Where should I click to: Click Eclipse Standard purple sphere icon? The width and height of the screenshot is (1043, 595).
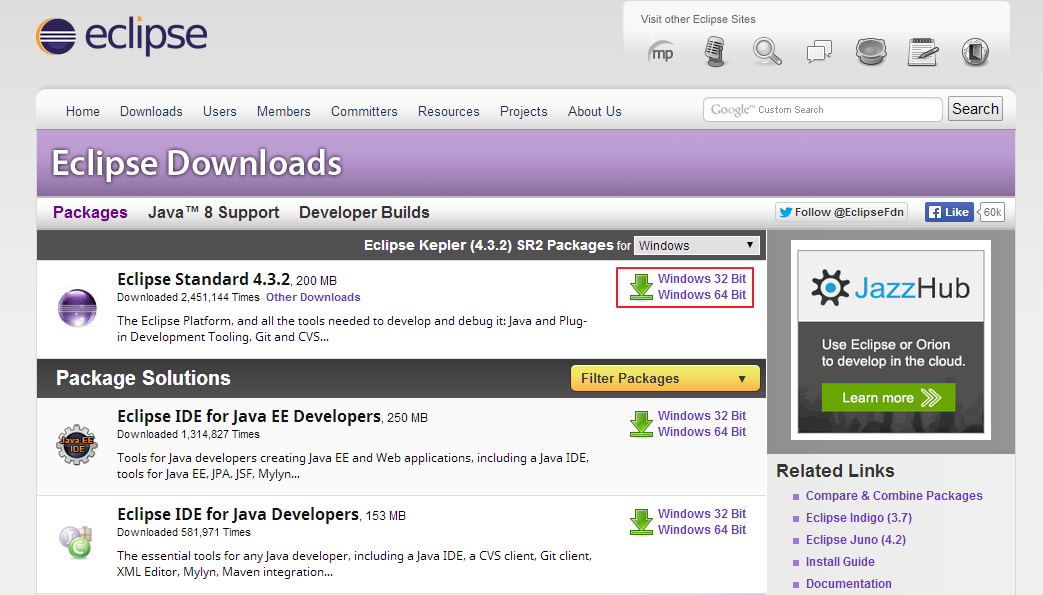[x=77, y=308]
